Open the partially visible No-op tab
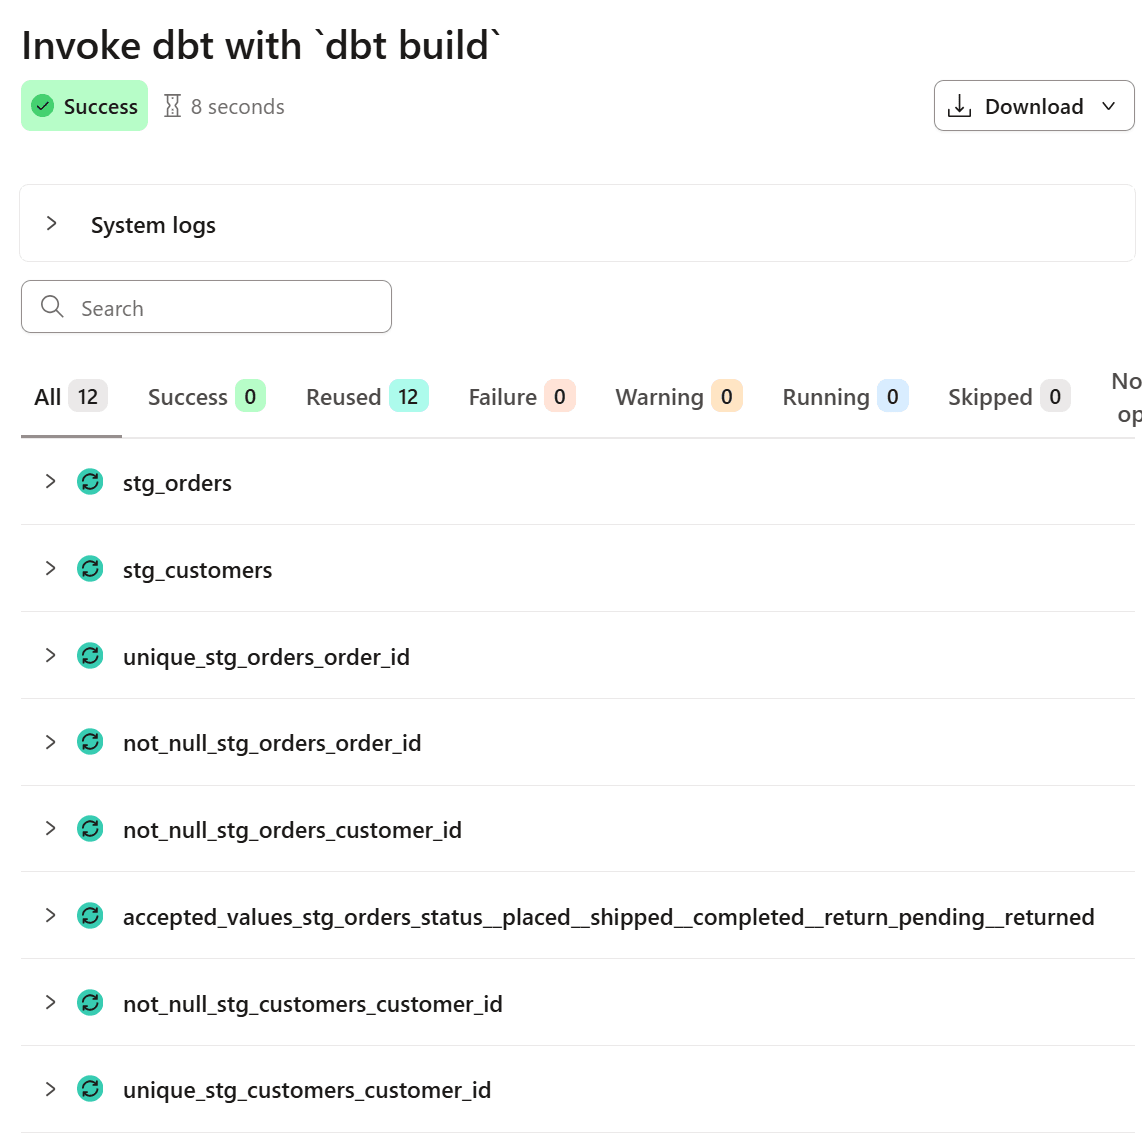 [1126, 398]
